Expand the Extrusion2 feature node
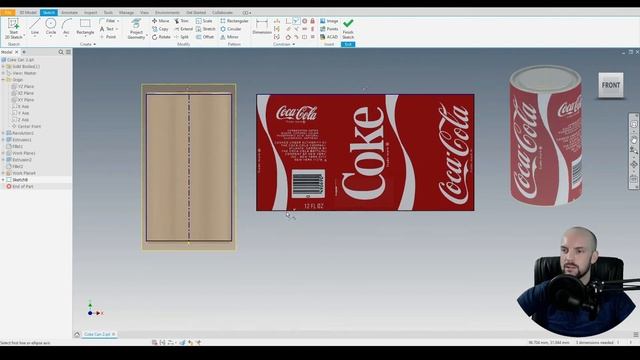 coord(3,160)
